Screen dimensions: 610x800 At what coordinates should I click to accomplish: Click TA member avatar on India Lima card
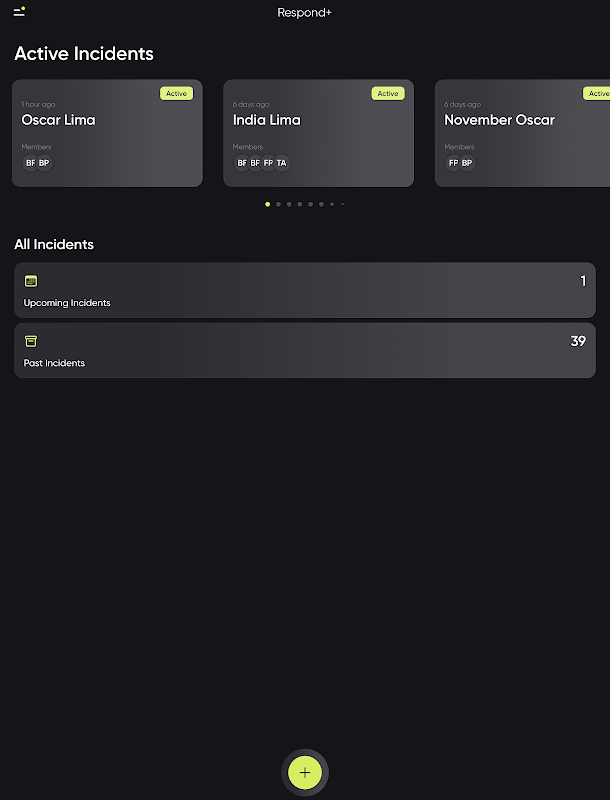coord(281,163)
